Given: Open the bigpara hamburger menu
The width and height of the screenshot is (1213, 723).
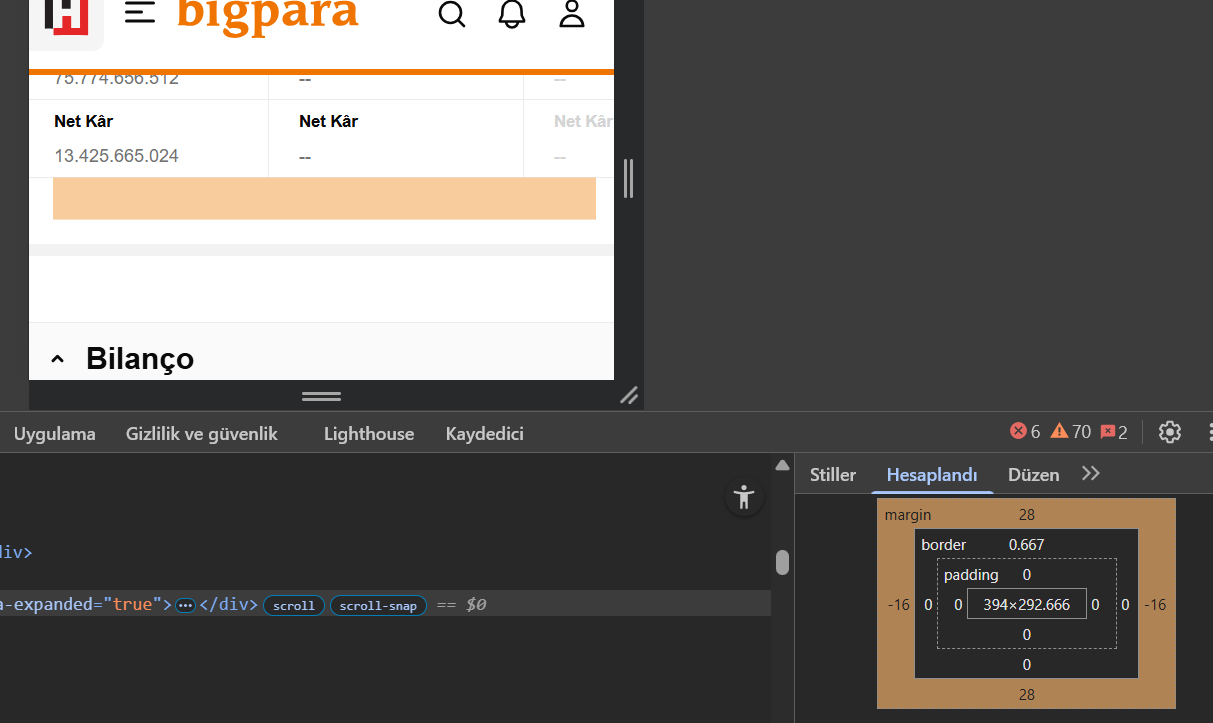Looking at the screenshot, I should click(x=140, y=13).
